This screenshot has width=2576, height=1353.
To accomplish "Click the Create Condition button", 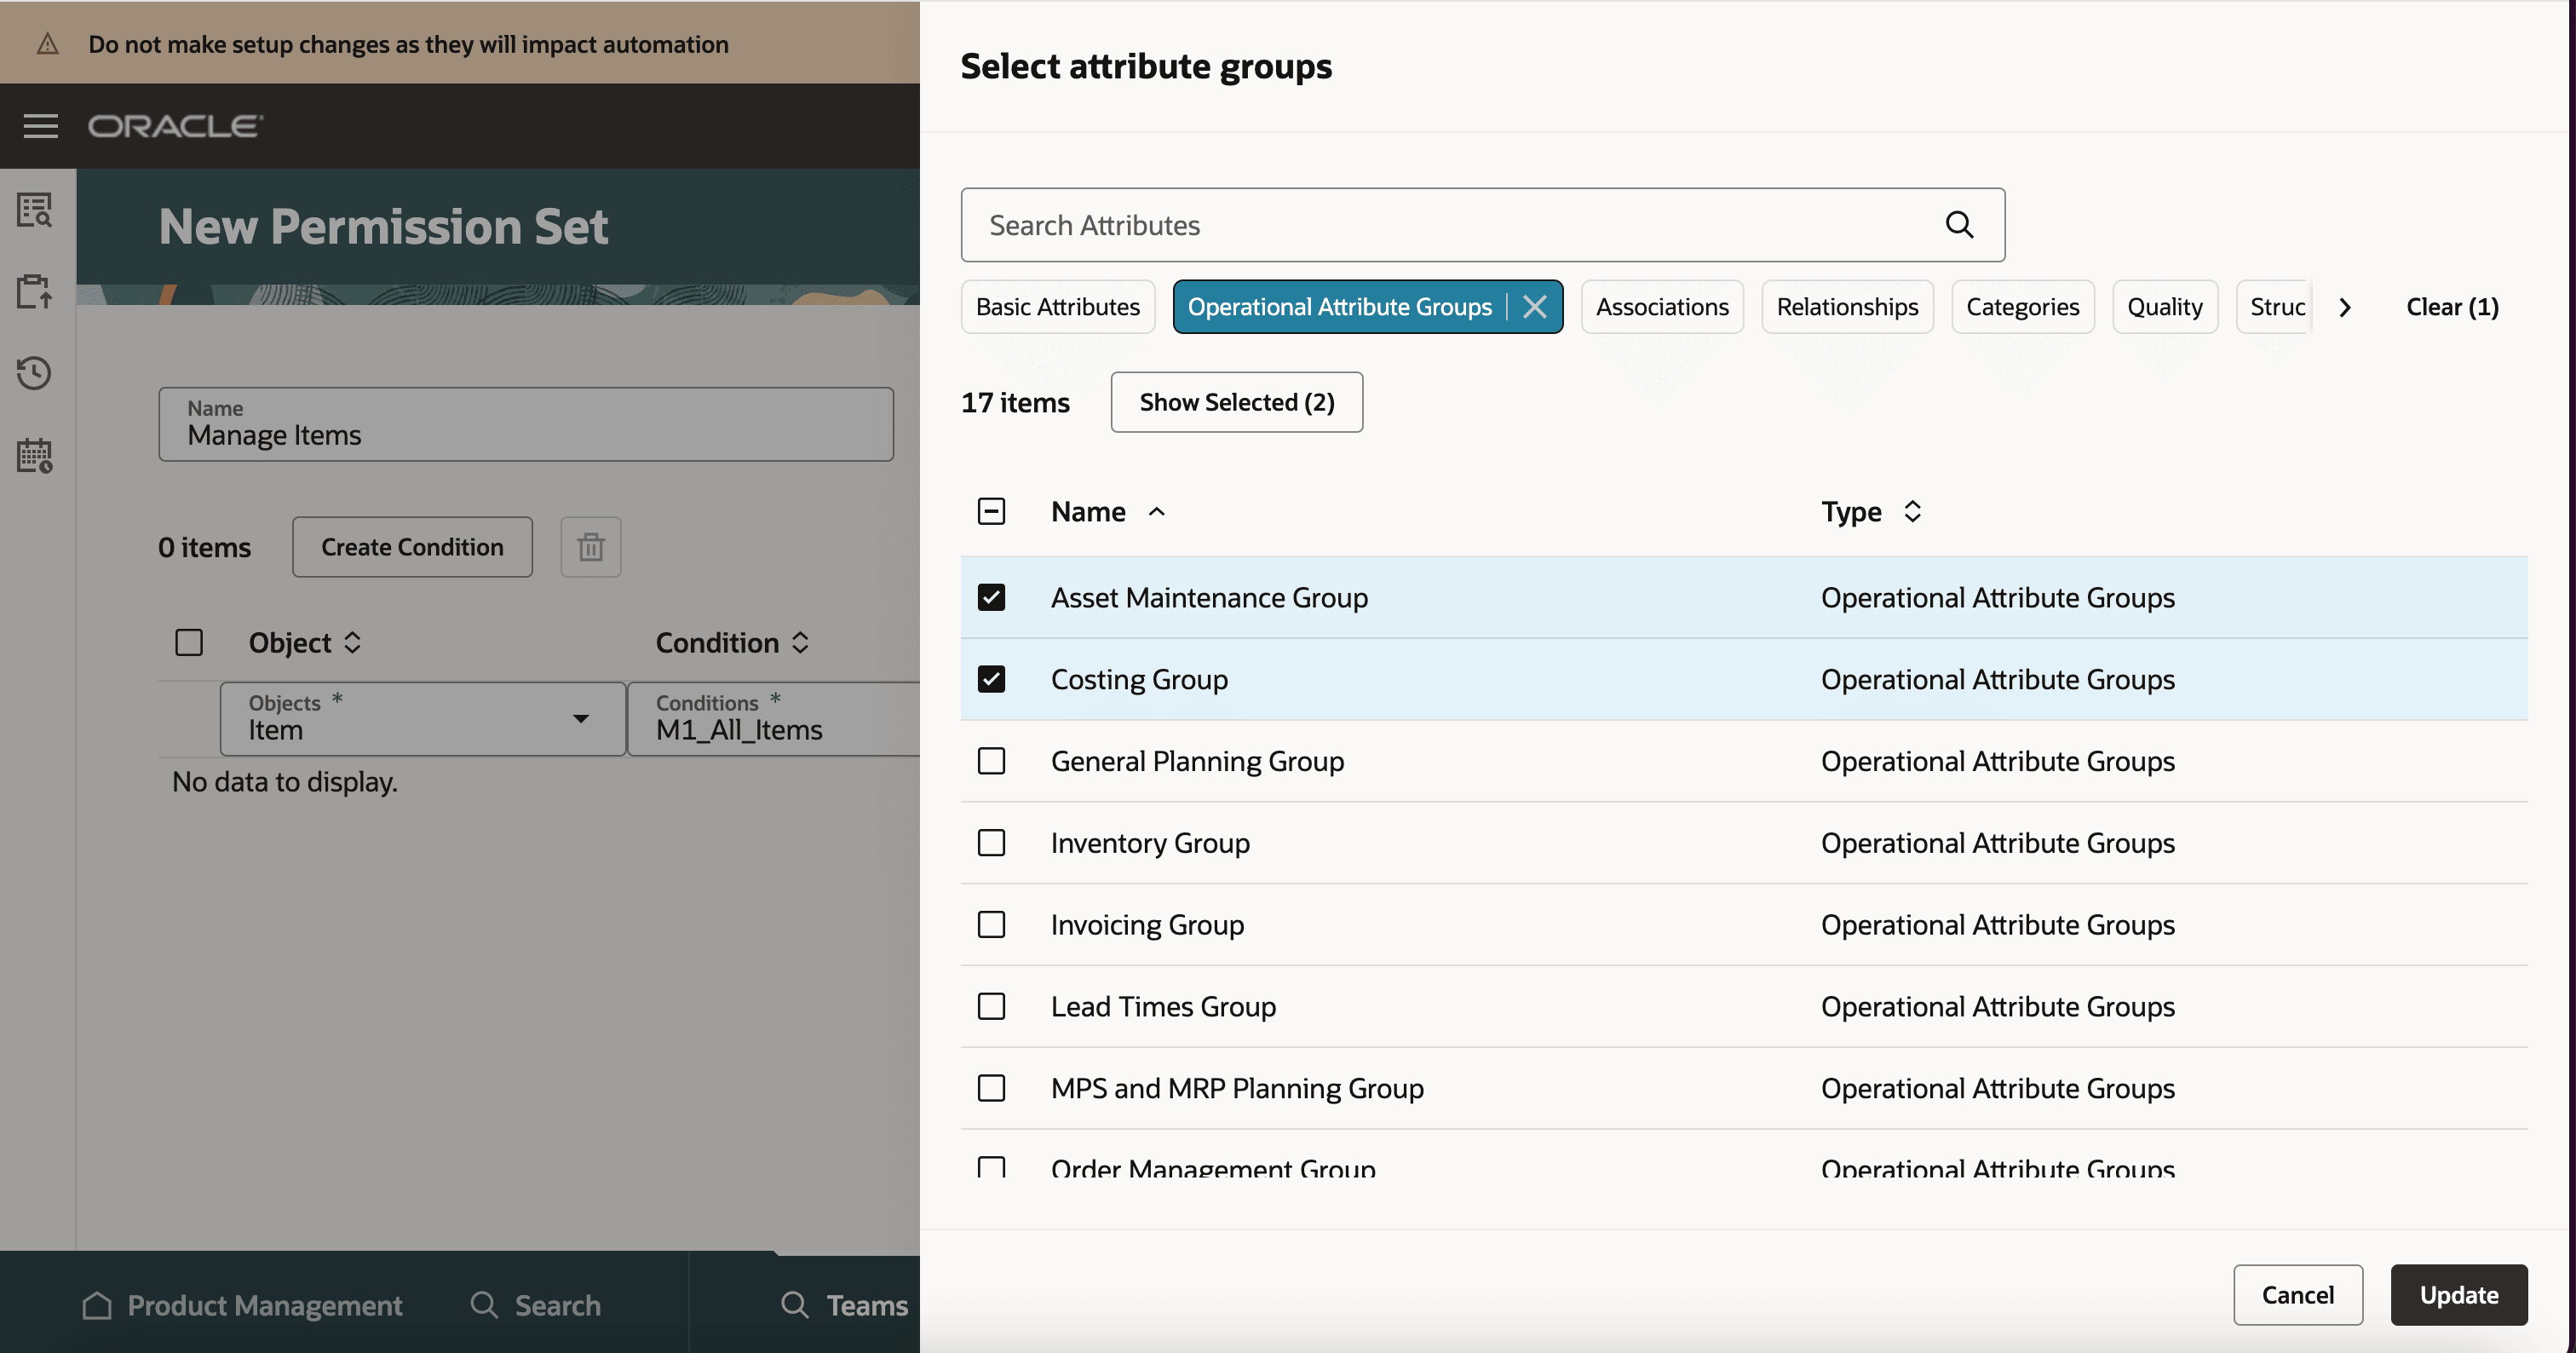I will [412, 547].
